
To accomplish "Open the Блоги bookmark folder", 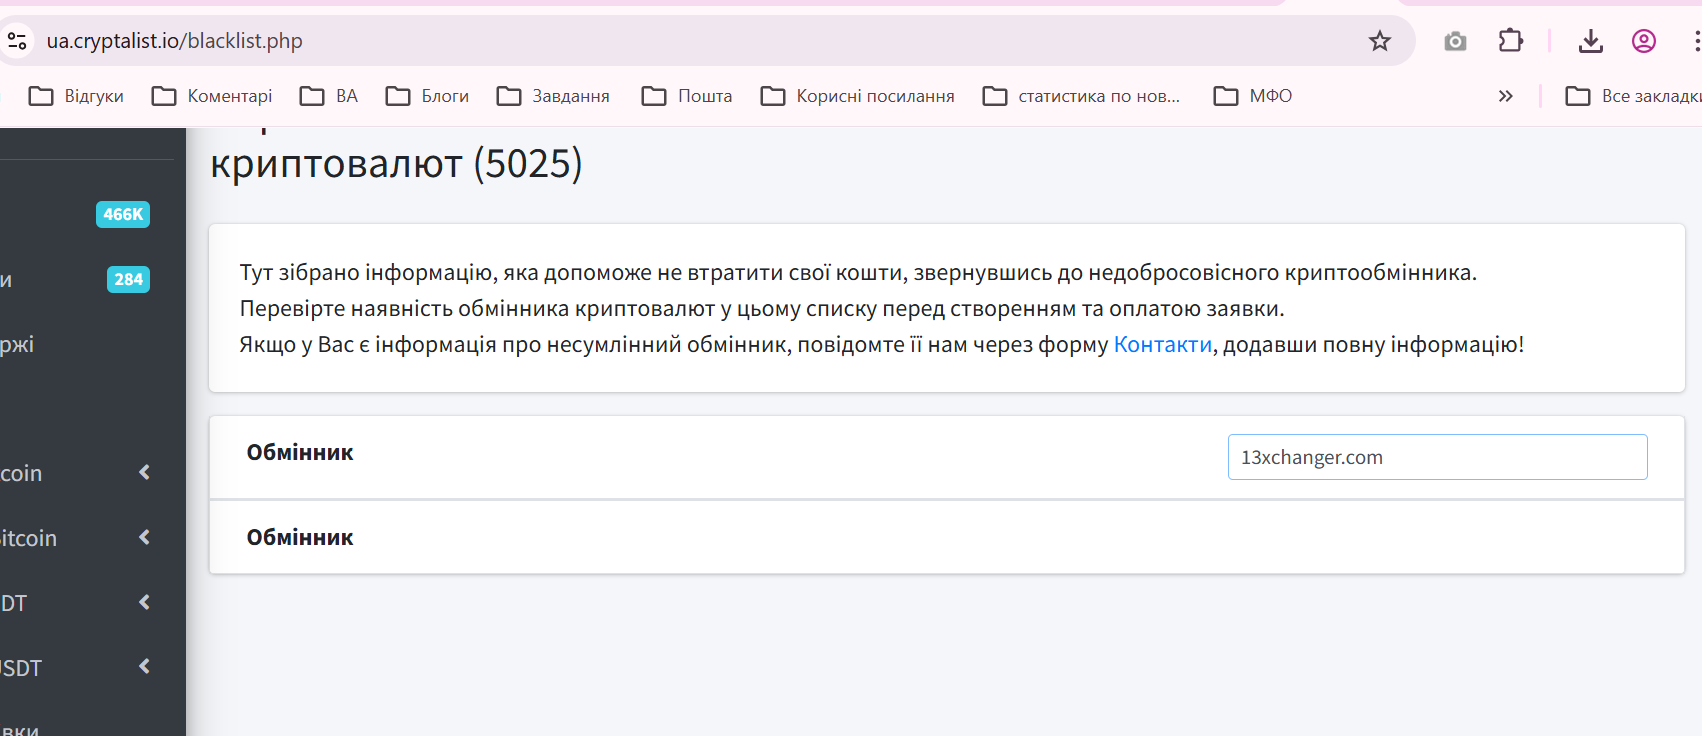I will (428, 96).
